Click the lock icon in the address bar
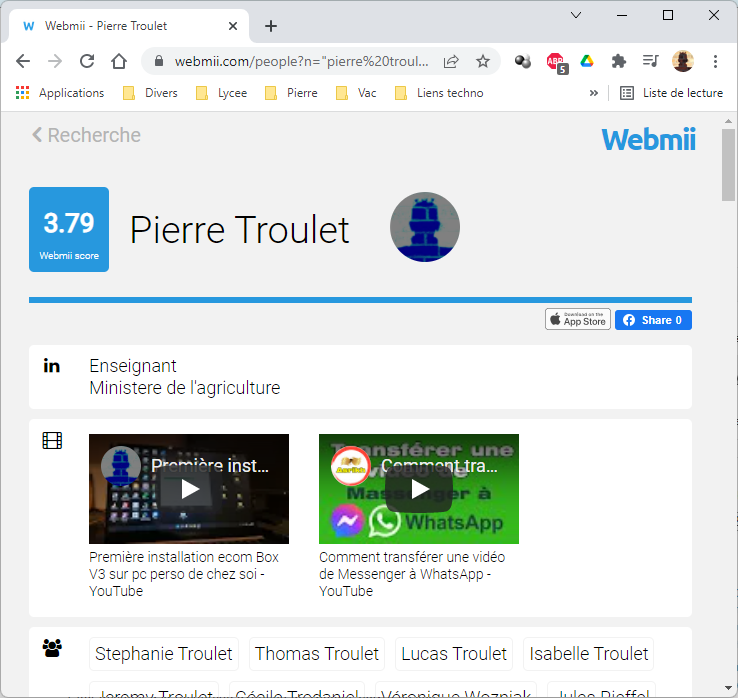 [159, 61]
